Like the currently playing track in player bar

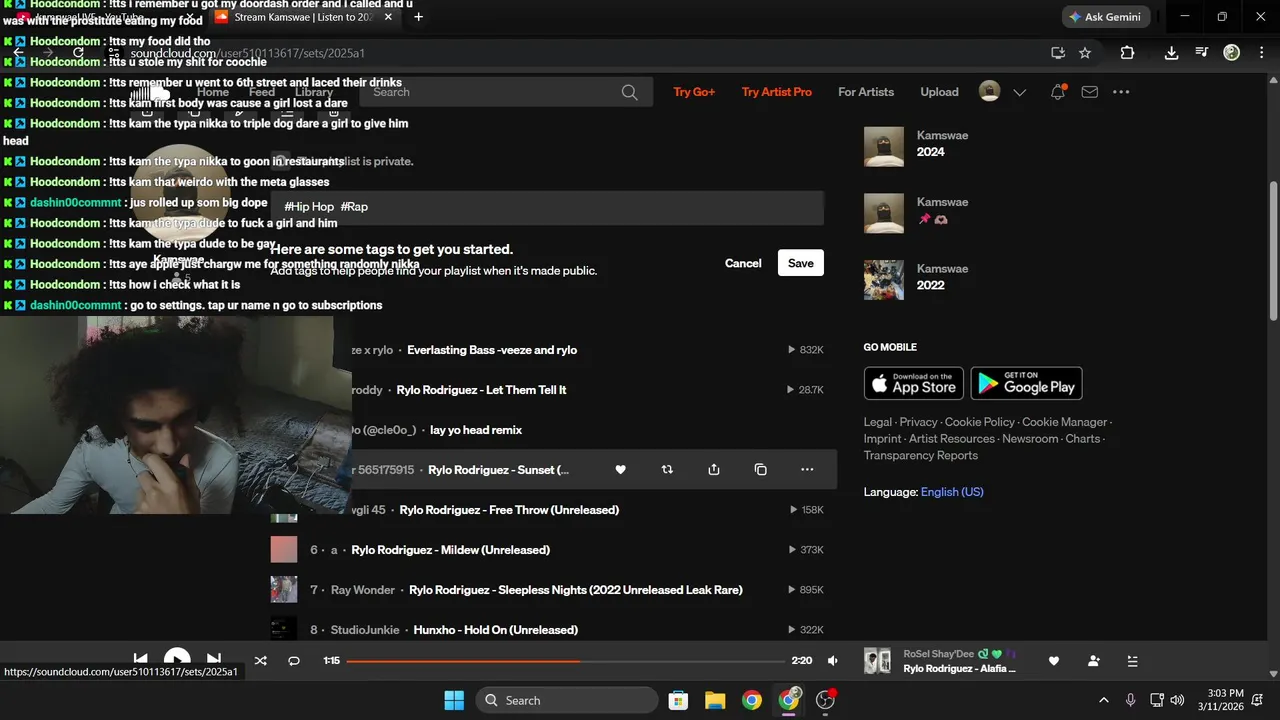point(1053,661)
